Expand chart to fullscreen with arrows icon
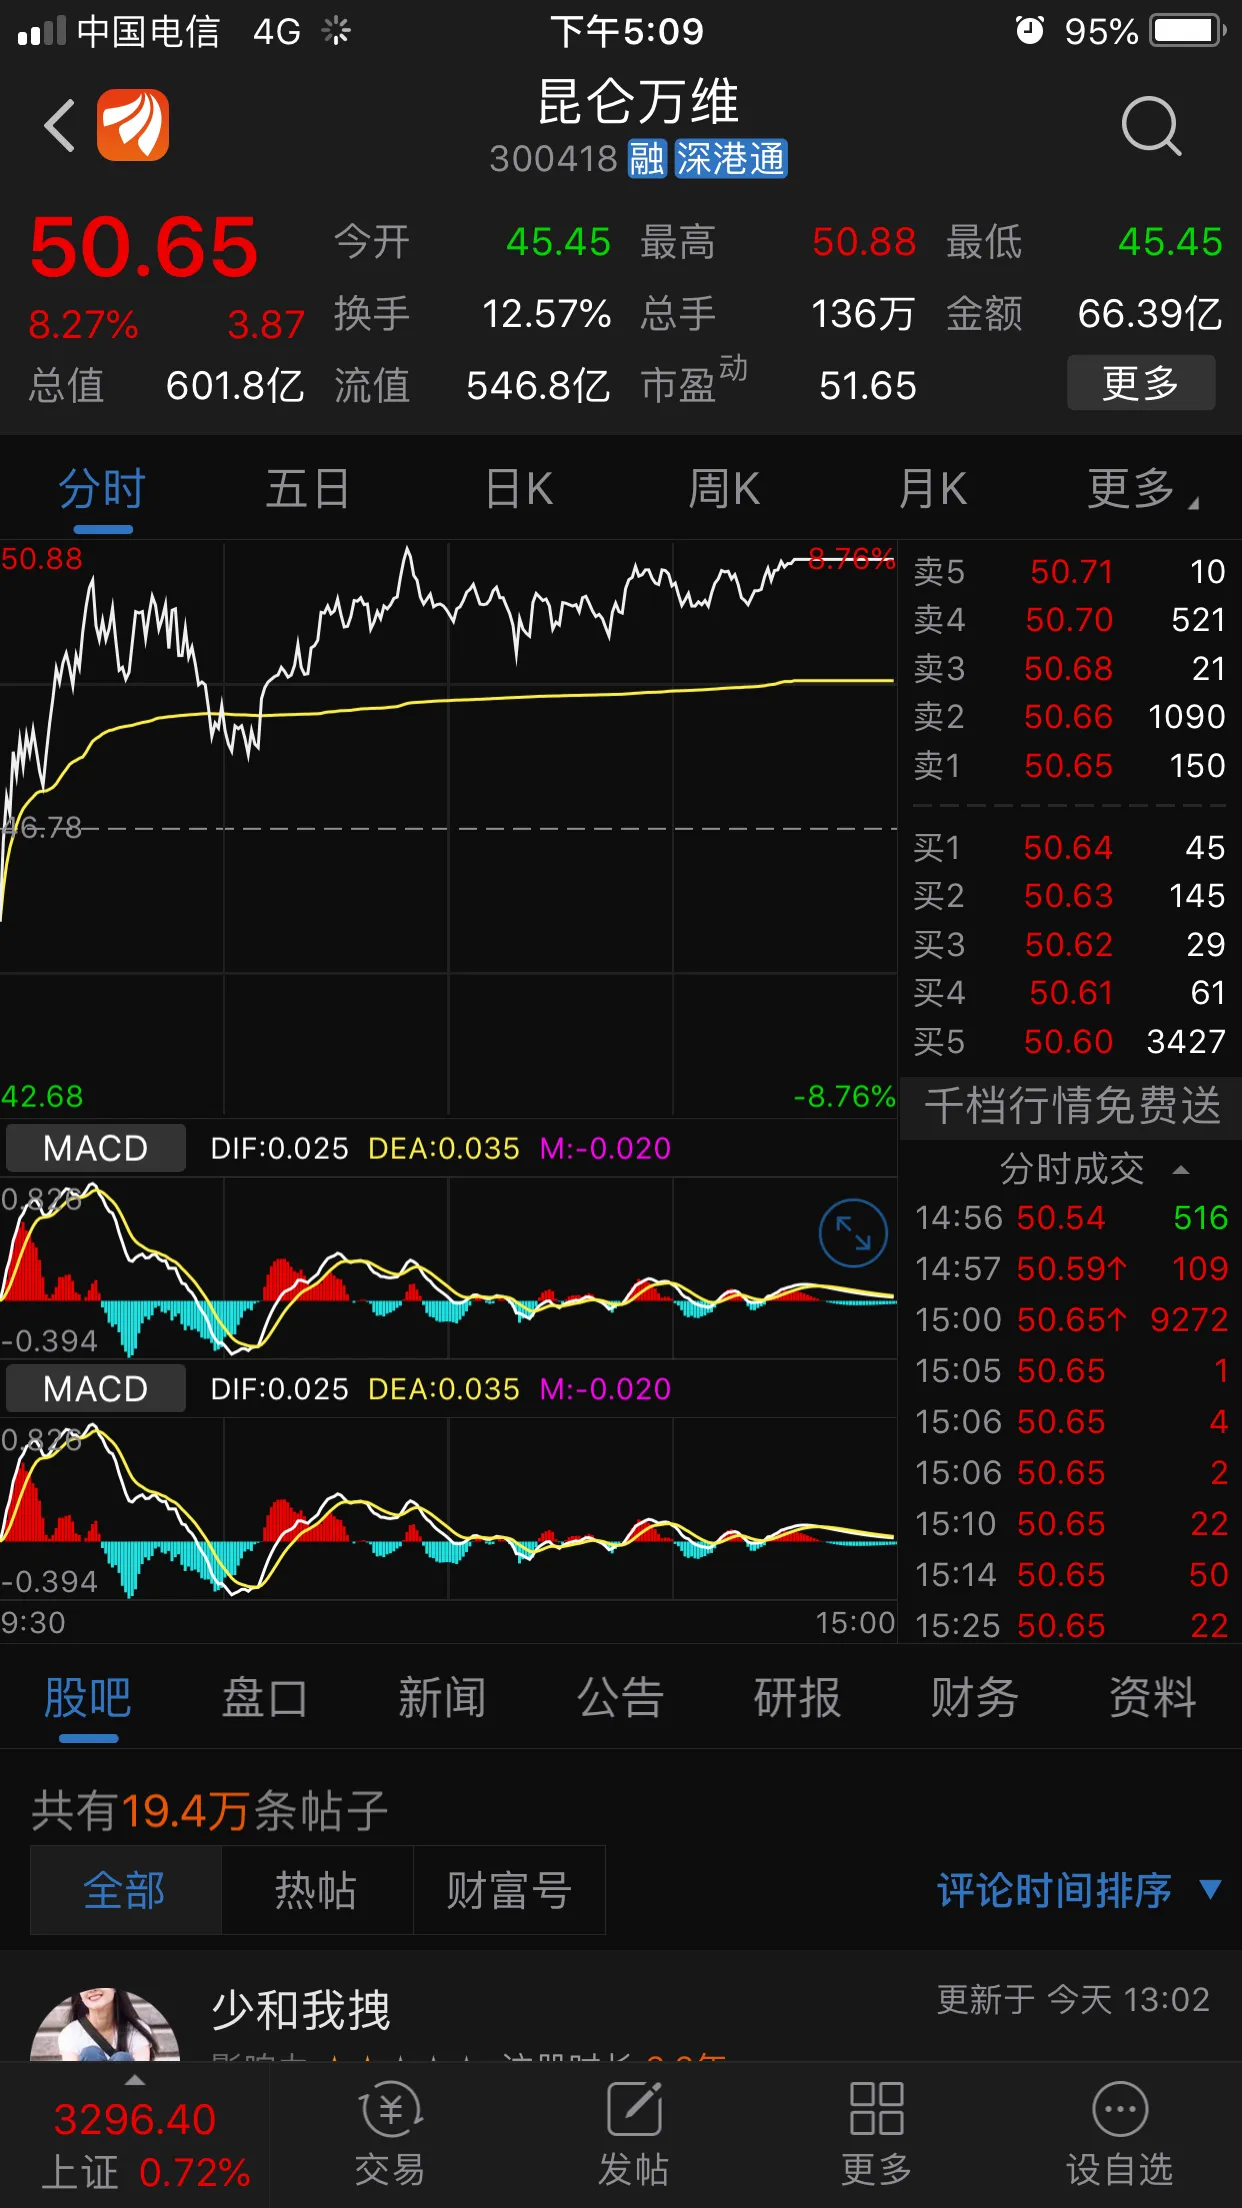 coord(853,1233)
